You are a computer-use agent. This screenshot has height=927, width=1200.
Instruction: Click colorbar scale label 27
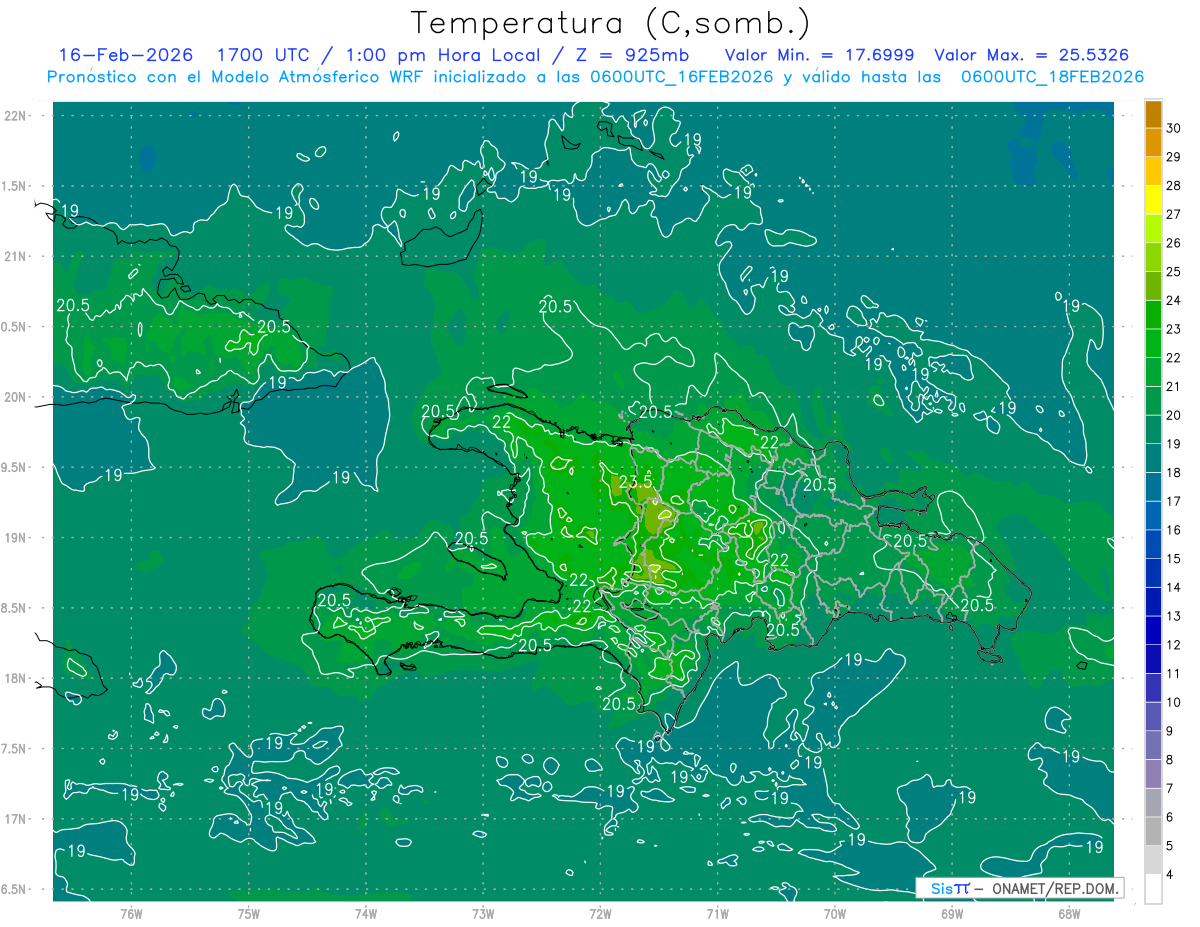pyautogui.click(x=1174, y=214)
